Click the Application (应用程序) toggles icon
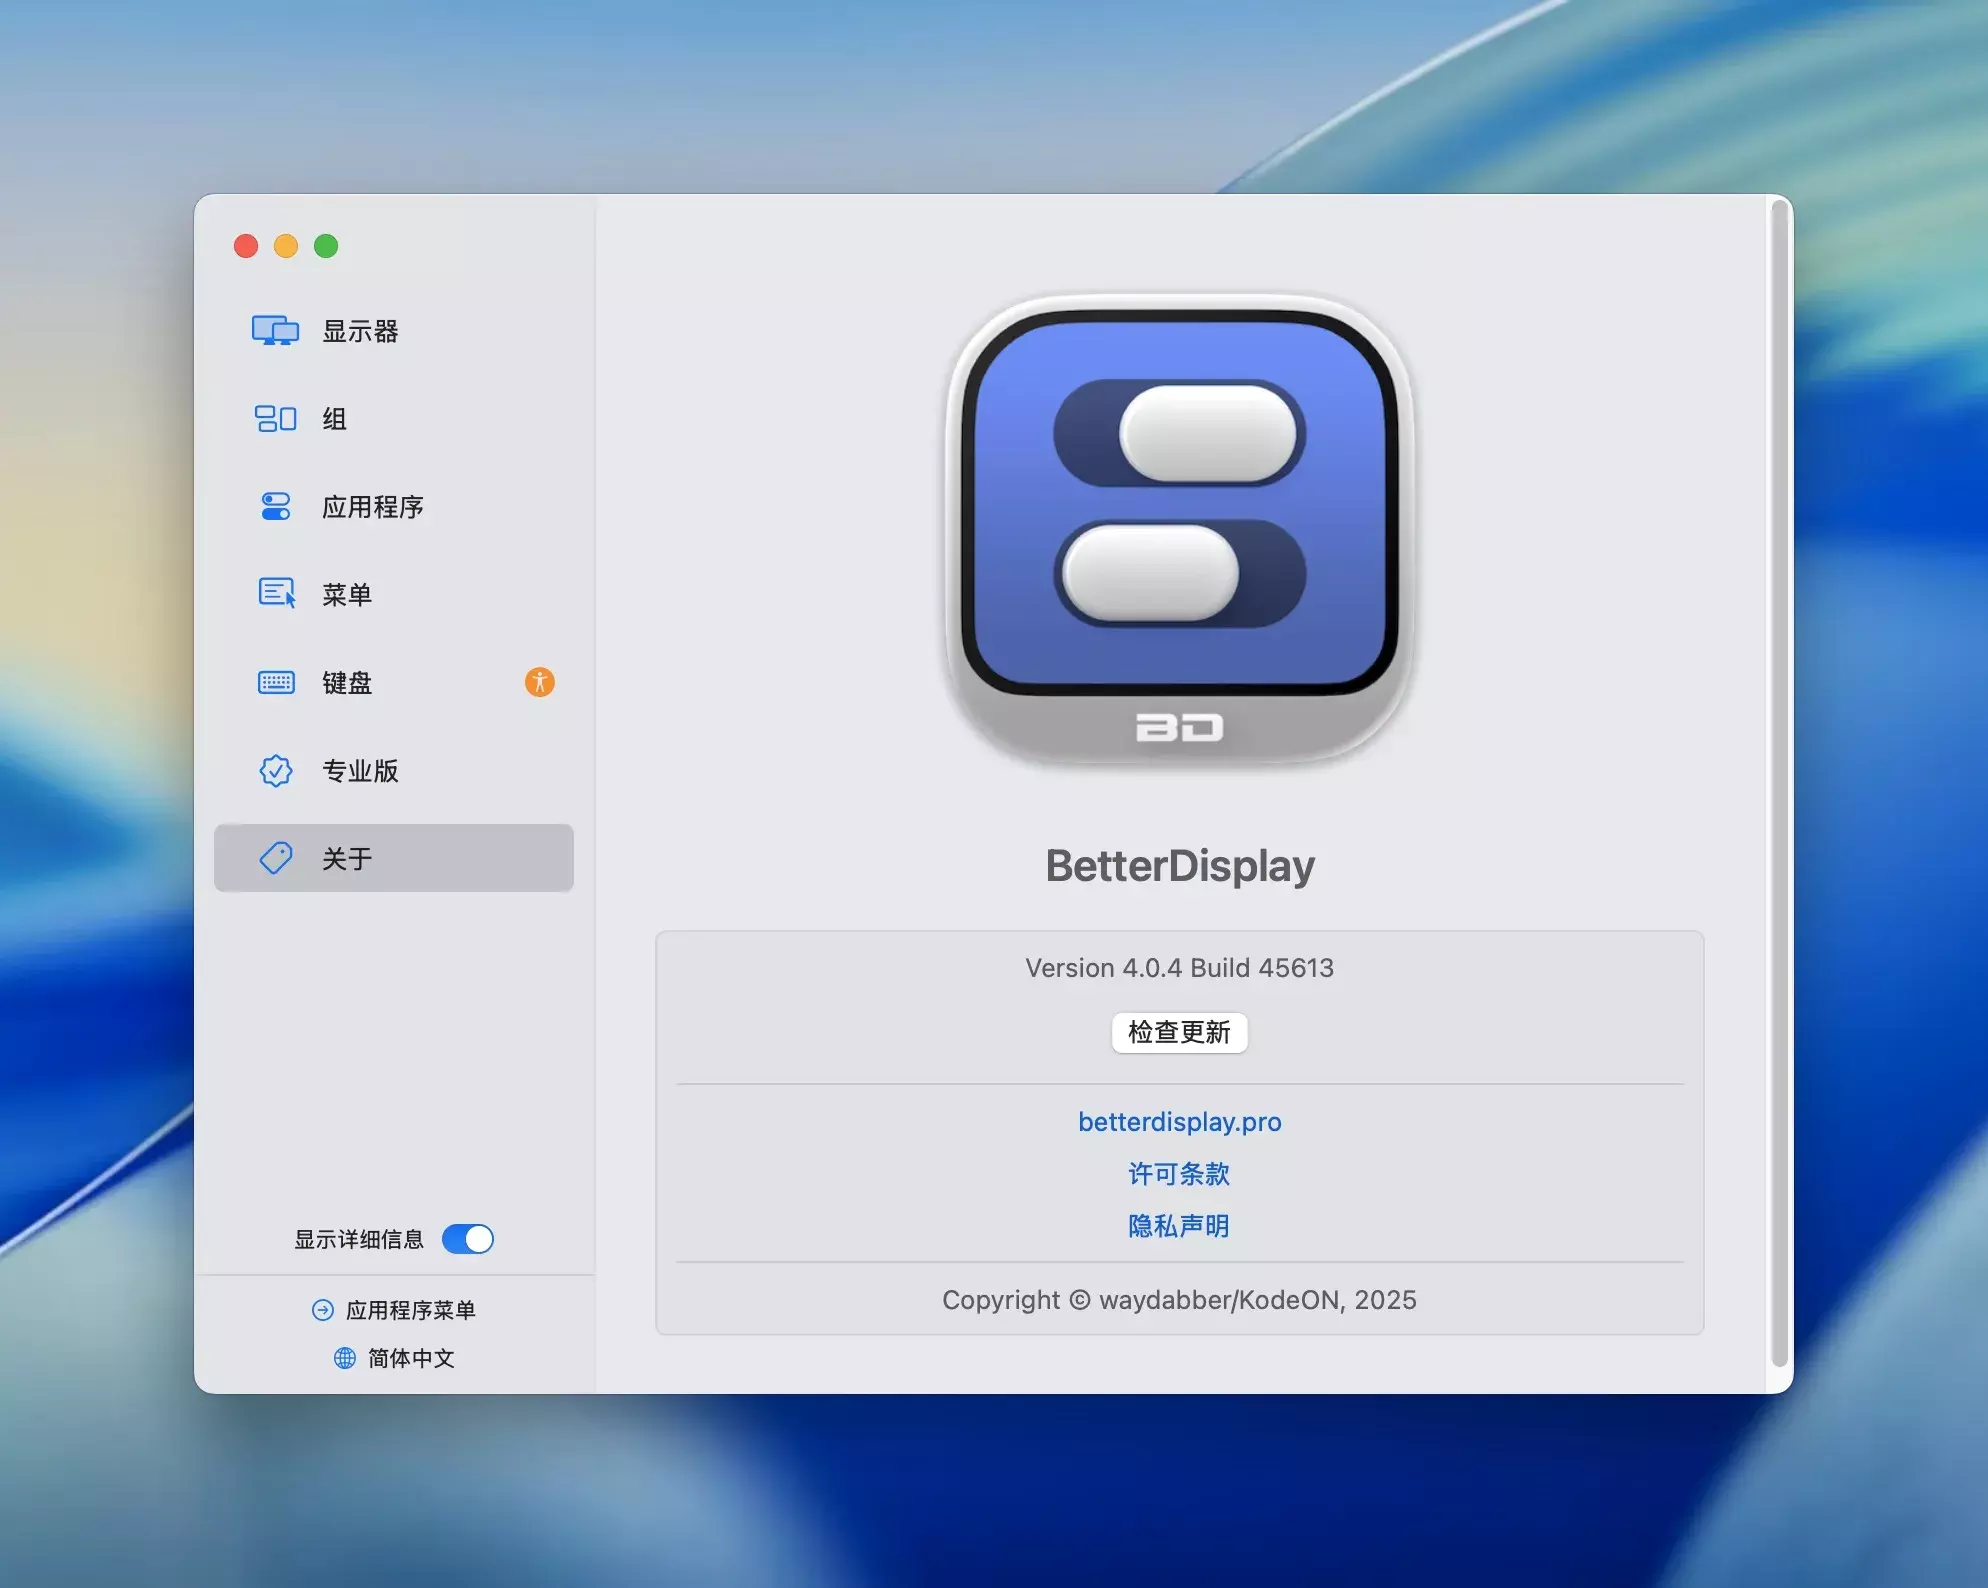The image size is (1988, 1588). coord(275,506)
